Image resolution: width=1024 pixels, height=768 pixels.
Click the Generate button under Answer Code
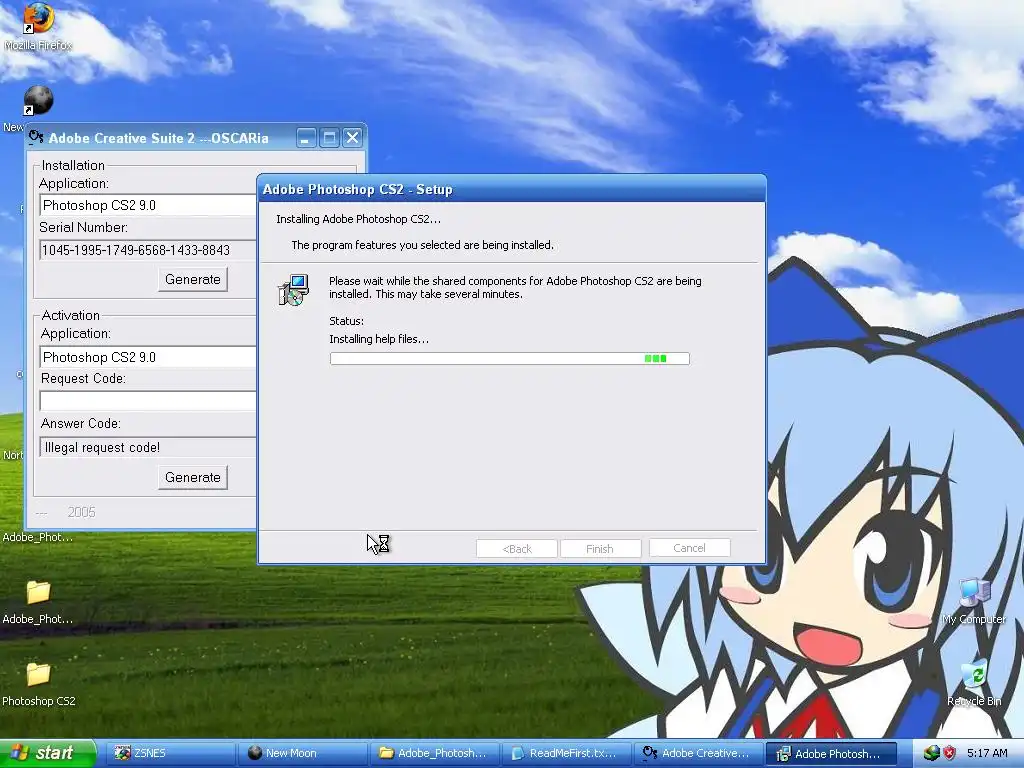(193, 477)
